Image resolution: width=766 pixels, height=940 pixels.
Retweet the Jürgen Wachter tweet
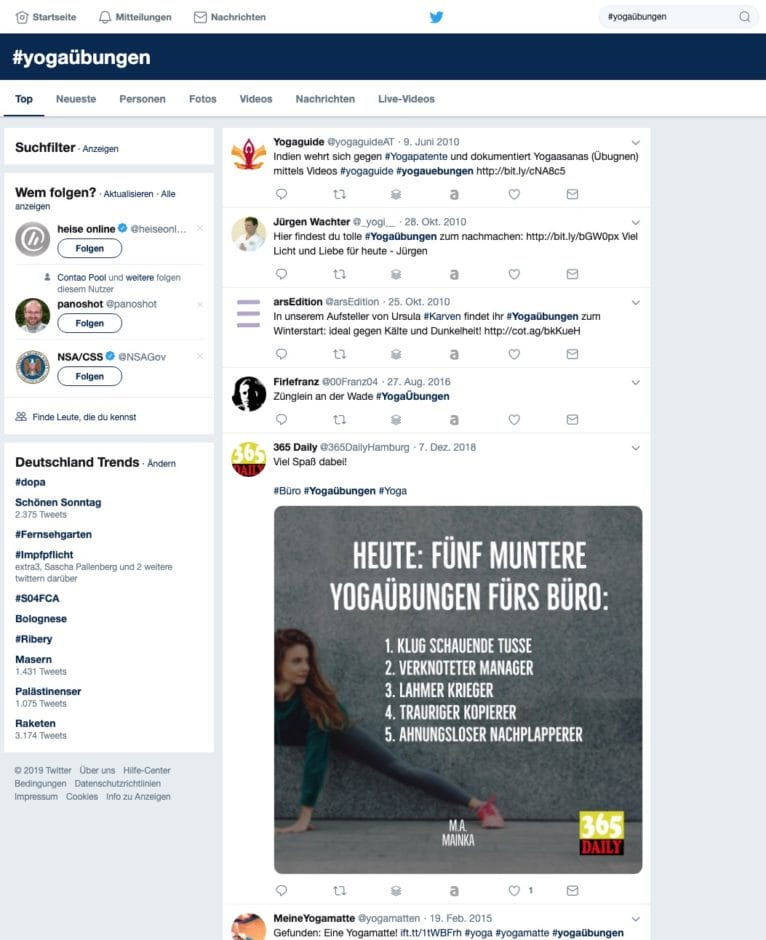point(339,274)
